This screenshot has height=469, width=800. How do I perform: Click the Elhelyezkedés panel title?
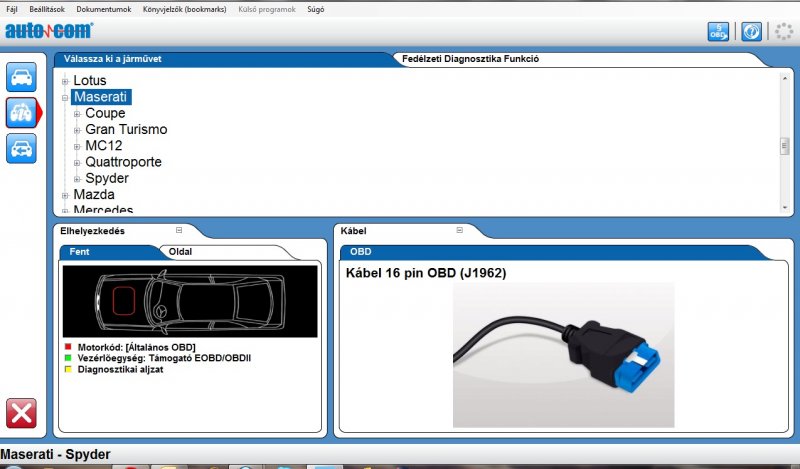click(x=92, y=231)
